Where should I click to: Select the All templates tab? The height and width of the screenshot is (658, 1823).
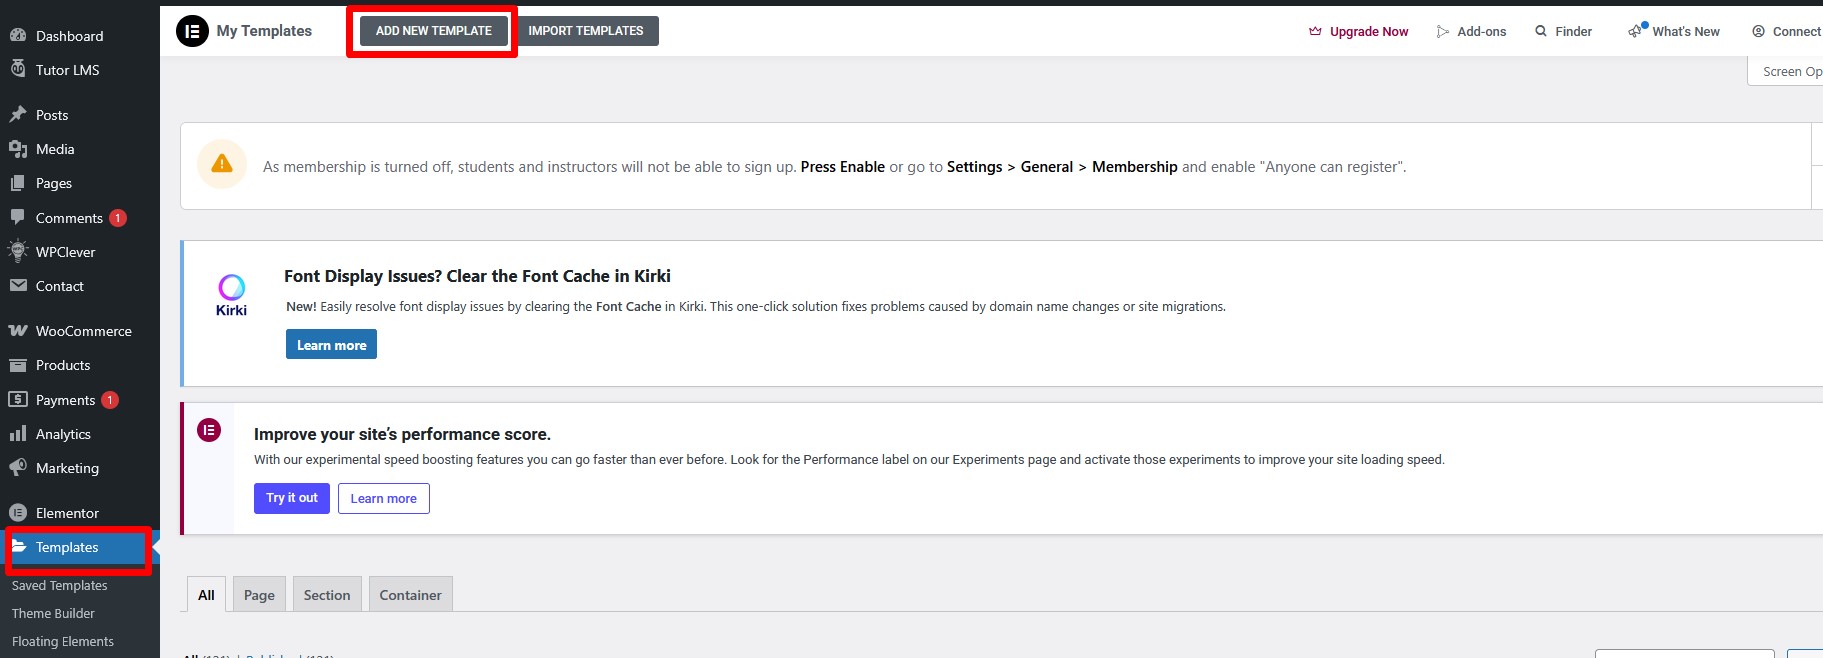[x=206, y=594]
